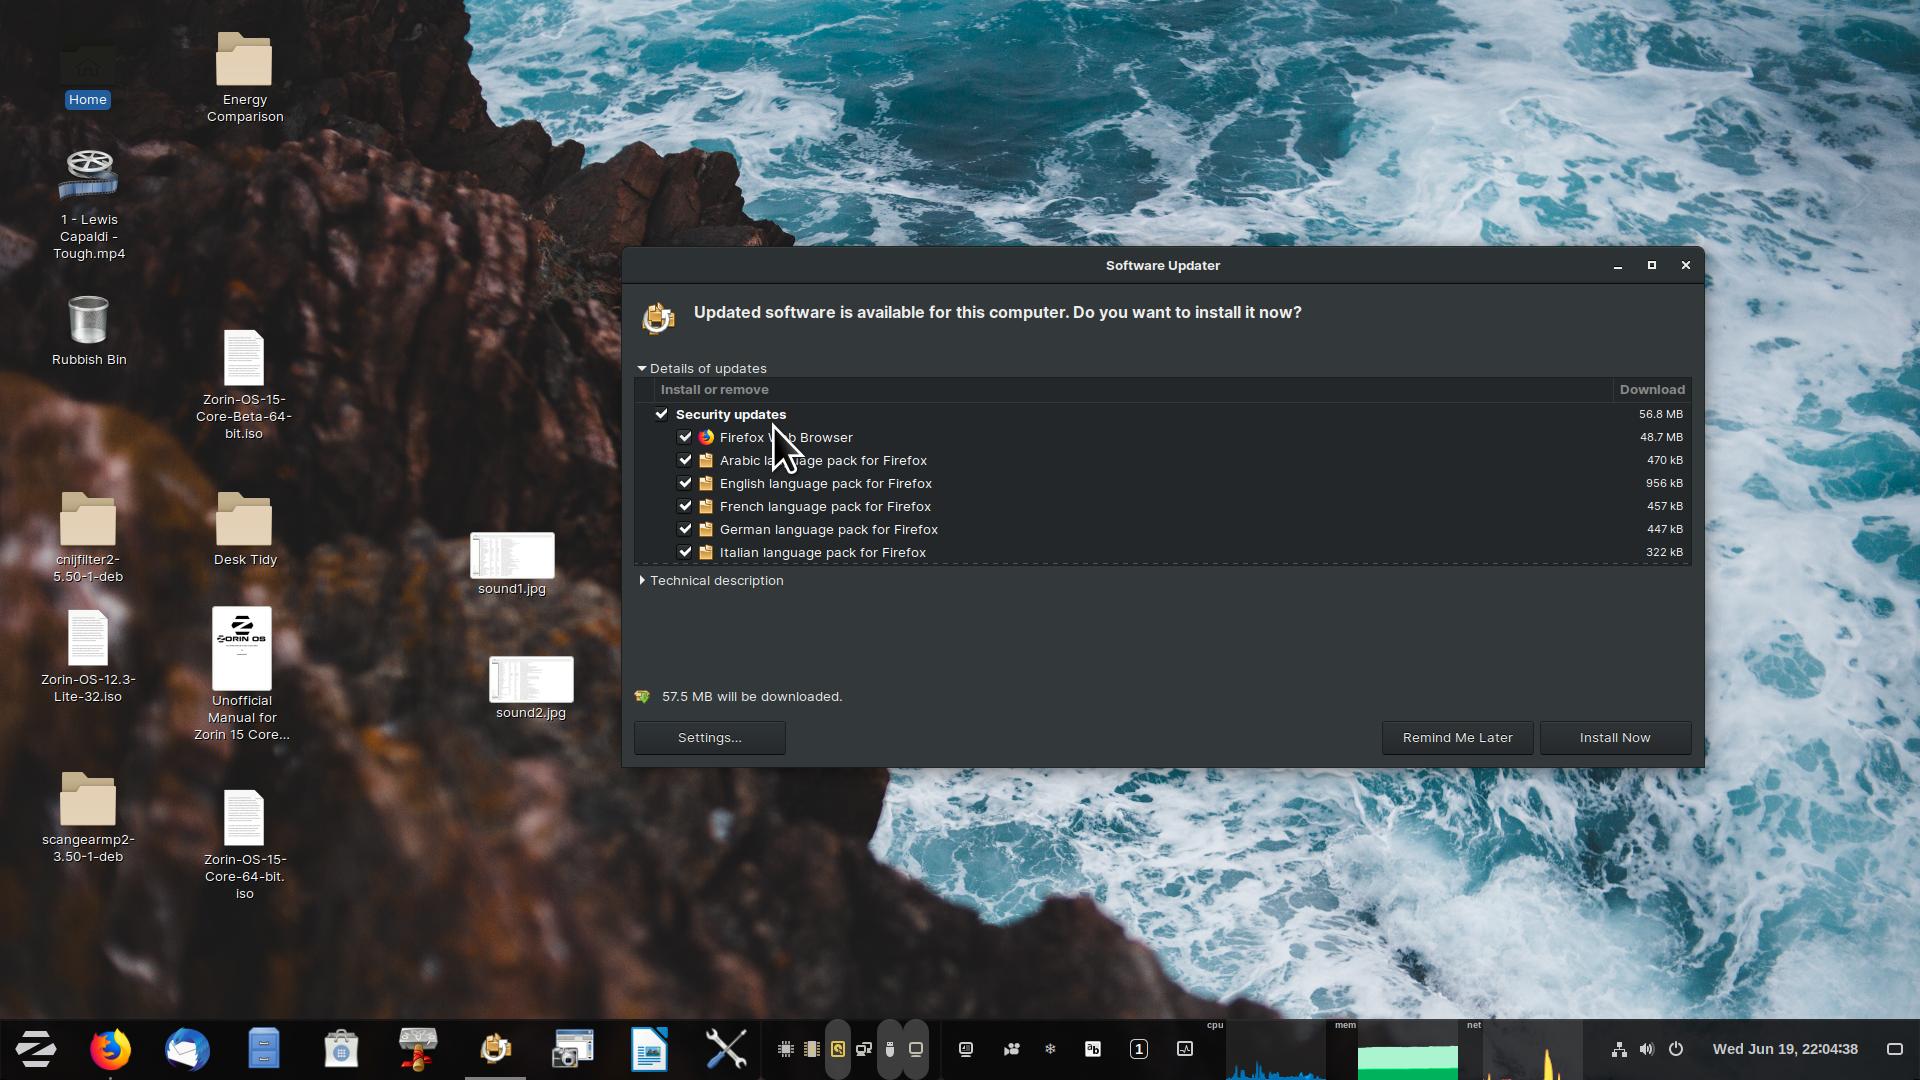This screenshot has width=1920, height=1080.
Task: Uncheck Italian language pack for Firefox
Action: (685, 552)
